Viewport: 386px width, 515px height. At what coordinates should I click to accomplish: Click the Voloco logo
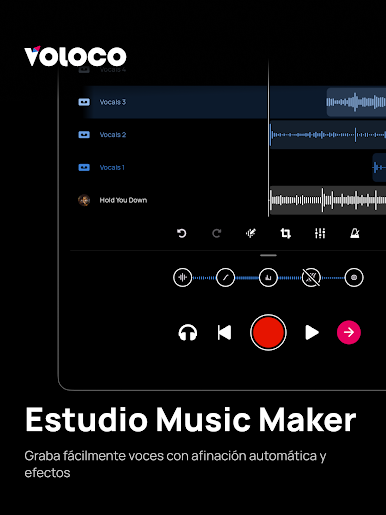click(75, 56)
